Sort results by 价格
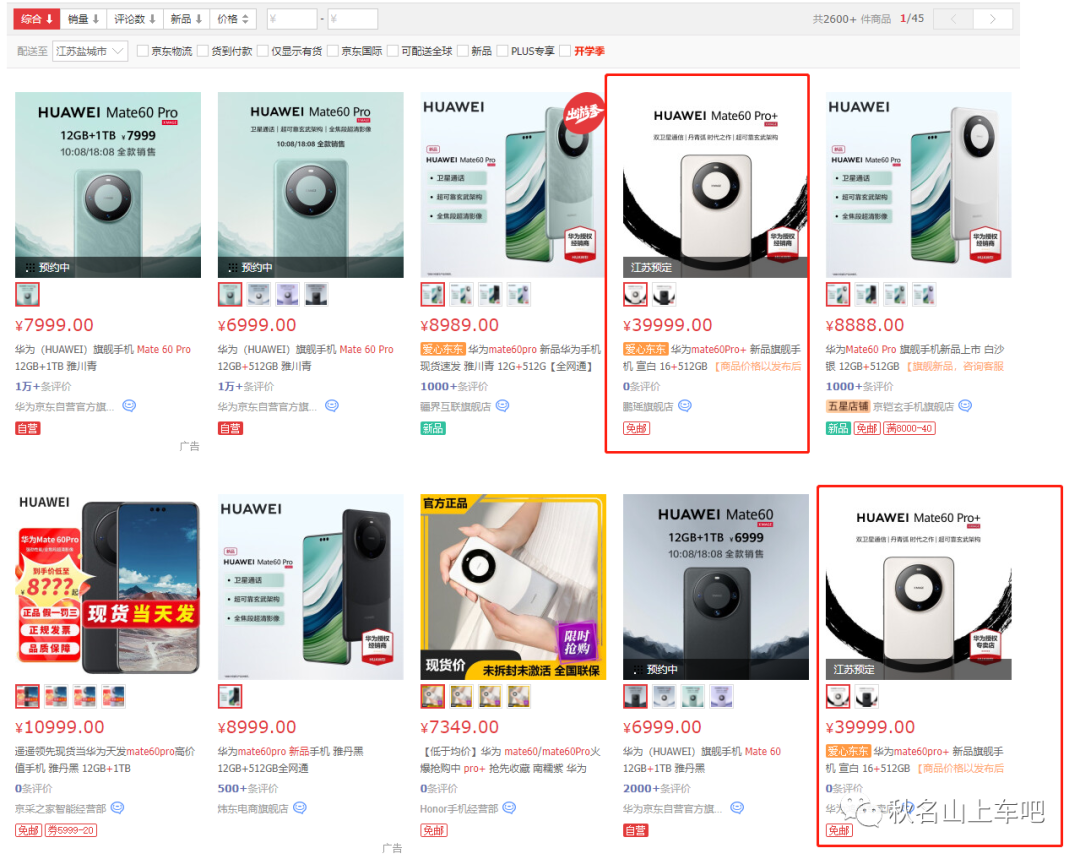The height and width of the screenshot is (859, 1080). [233, 19]
